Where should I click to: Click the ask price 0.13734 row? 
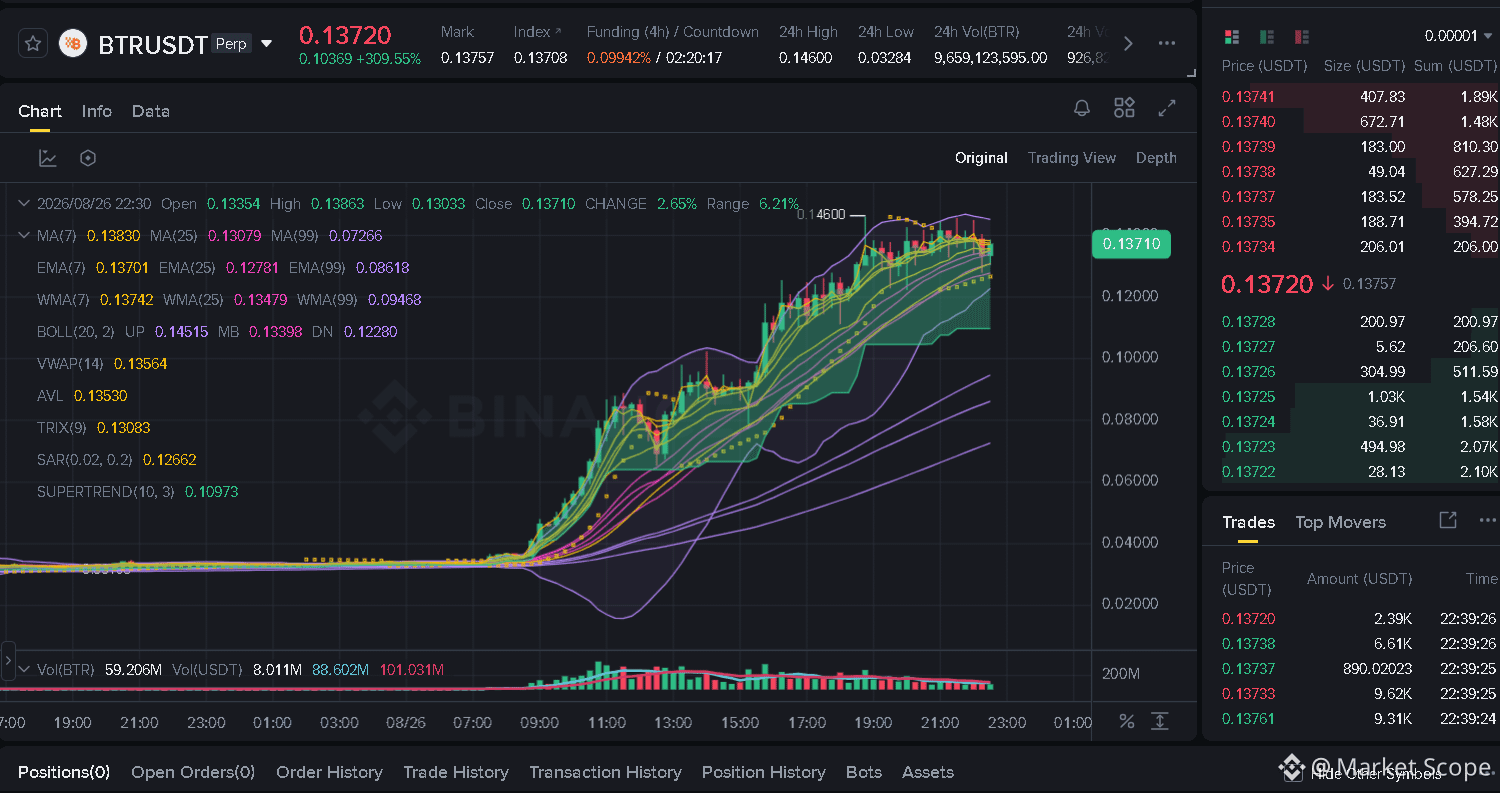[x=1360, y=247]
